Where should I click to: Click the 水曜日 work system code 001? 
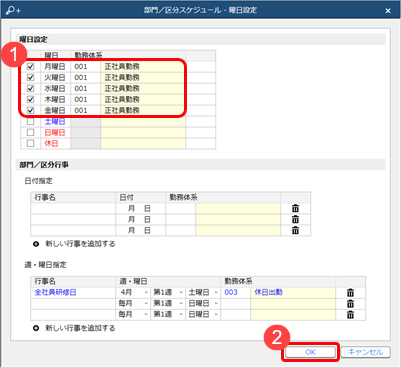tap(85, 88)
